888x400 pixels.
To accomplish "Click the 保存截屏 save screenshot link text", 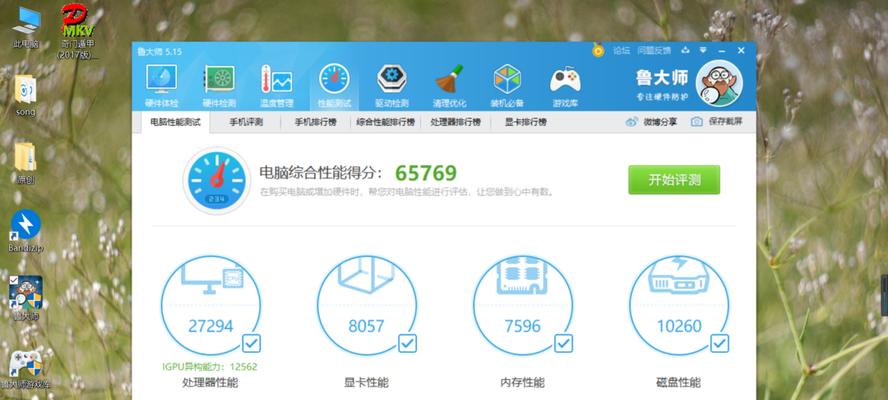I will click(x=725, y=122).
